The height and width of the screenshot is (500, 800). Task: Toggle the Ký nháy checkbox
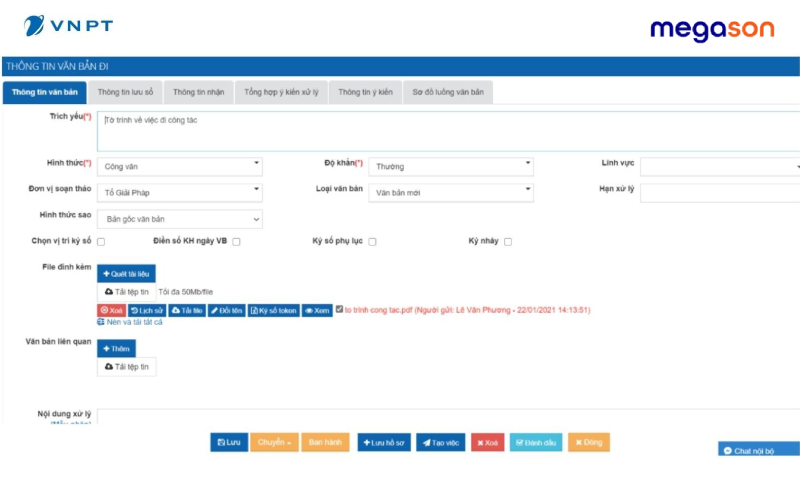508,242
